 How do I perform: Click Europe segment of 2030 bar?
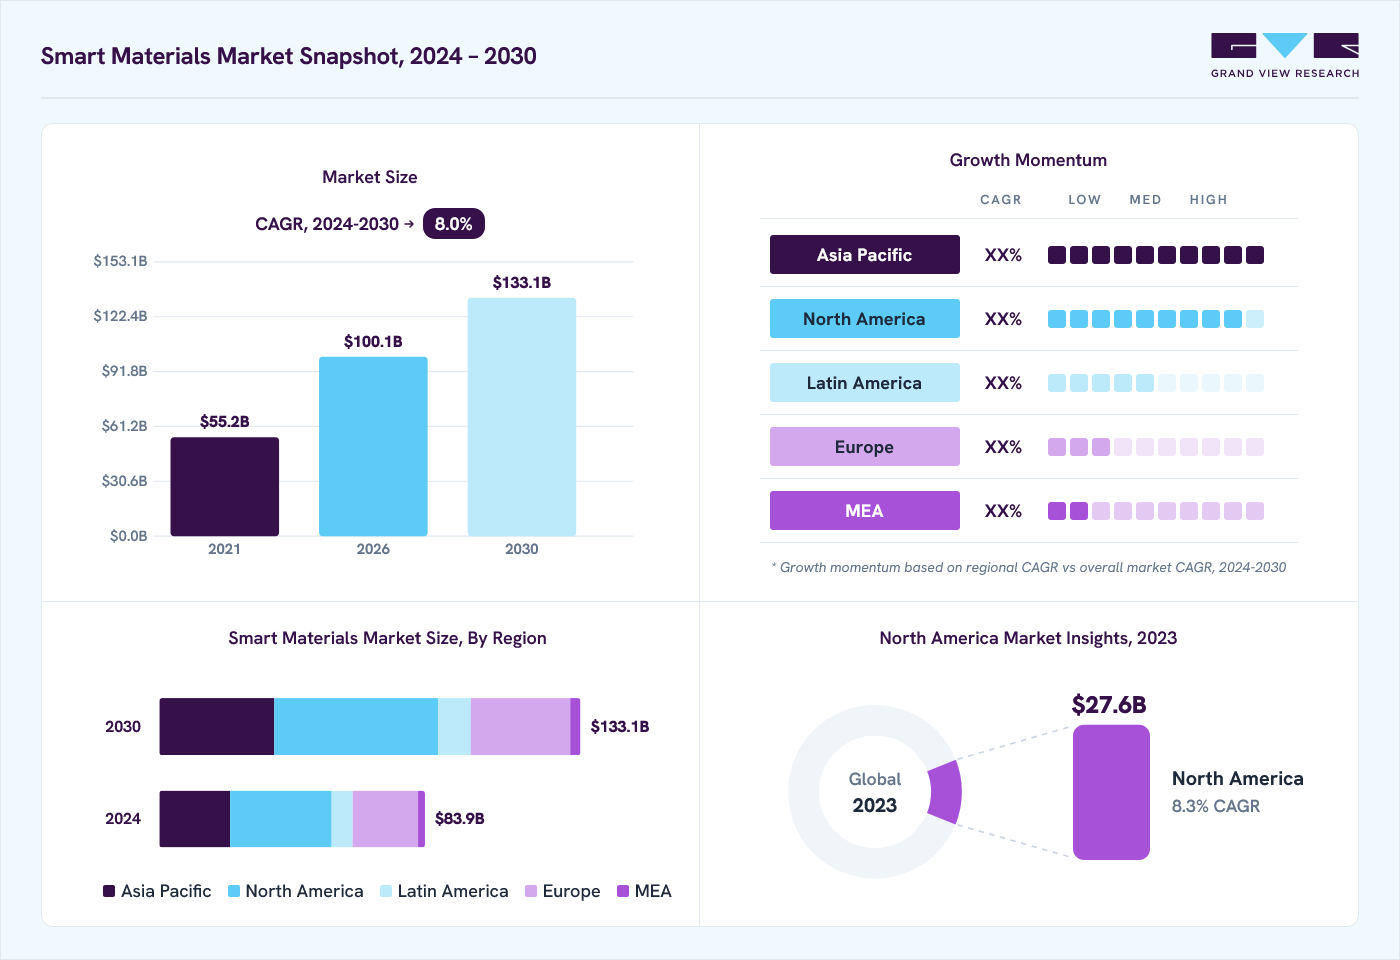click(x=521, y=727)
